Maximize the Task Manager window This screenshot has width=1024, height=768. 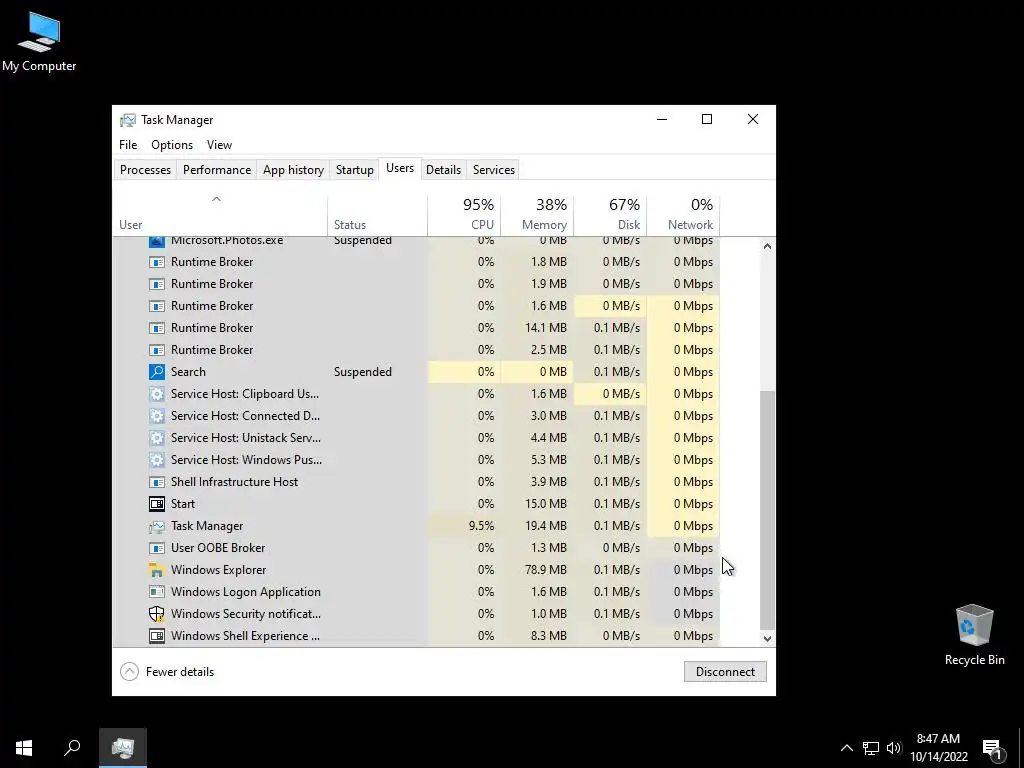point(707,120)
